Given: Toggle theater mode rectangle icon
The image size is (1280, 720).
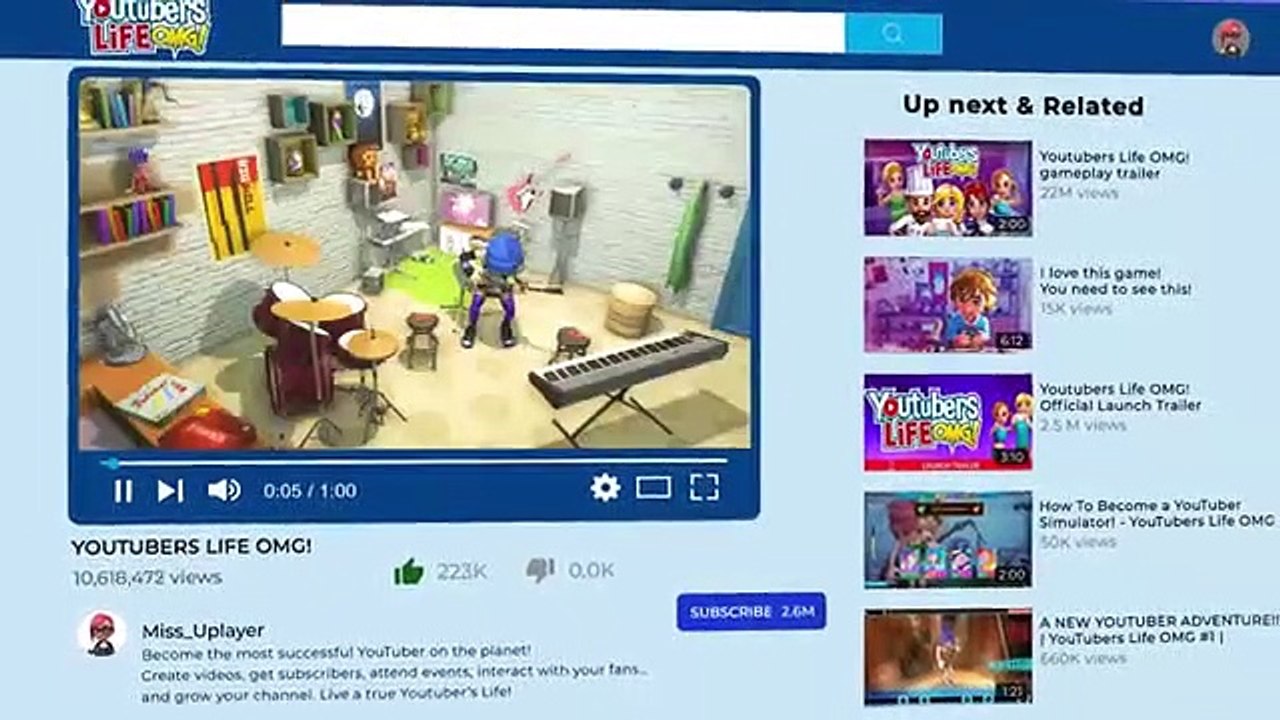Looking at the screenshot, I should pos(653,488).
